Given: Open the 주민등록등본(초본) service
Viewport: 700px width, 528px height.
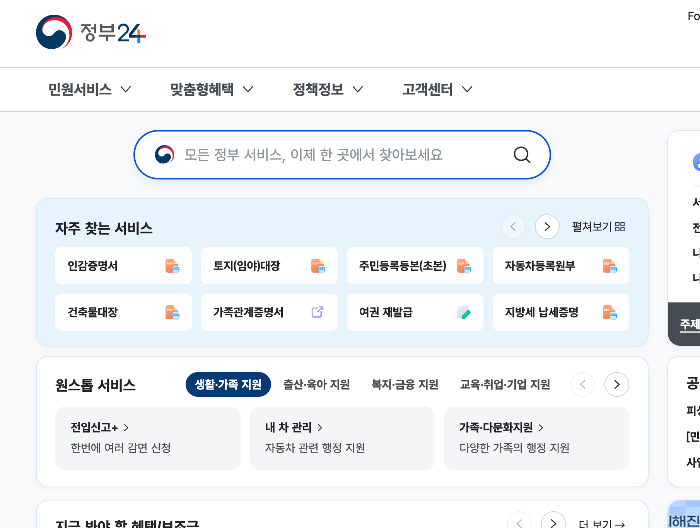Looking at the screenshot, I should point(415,266).
